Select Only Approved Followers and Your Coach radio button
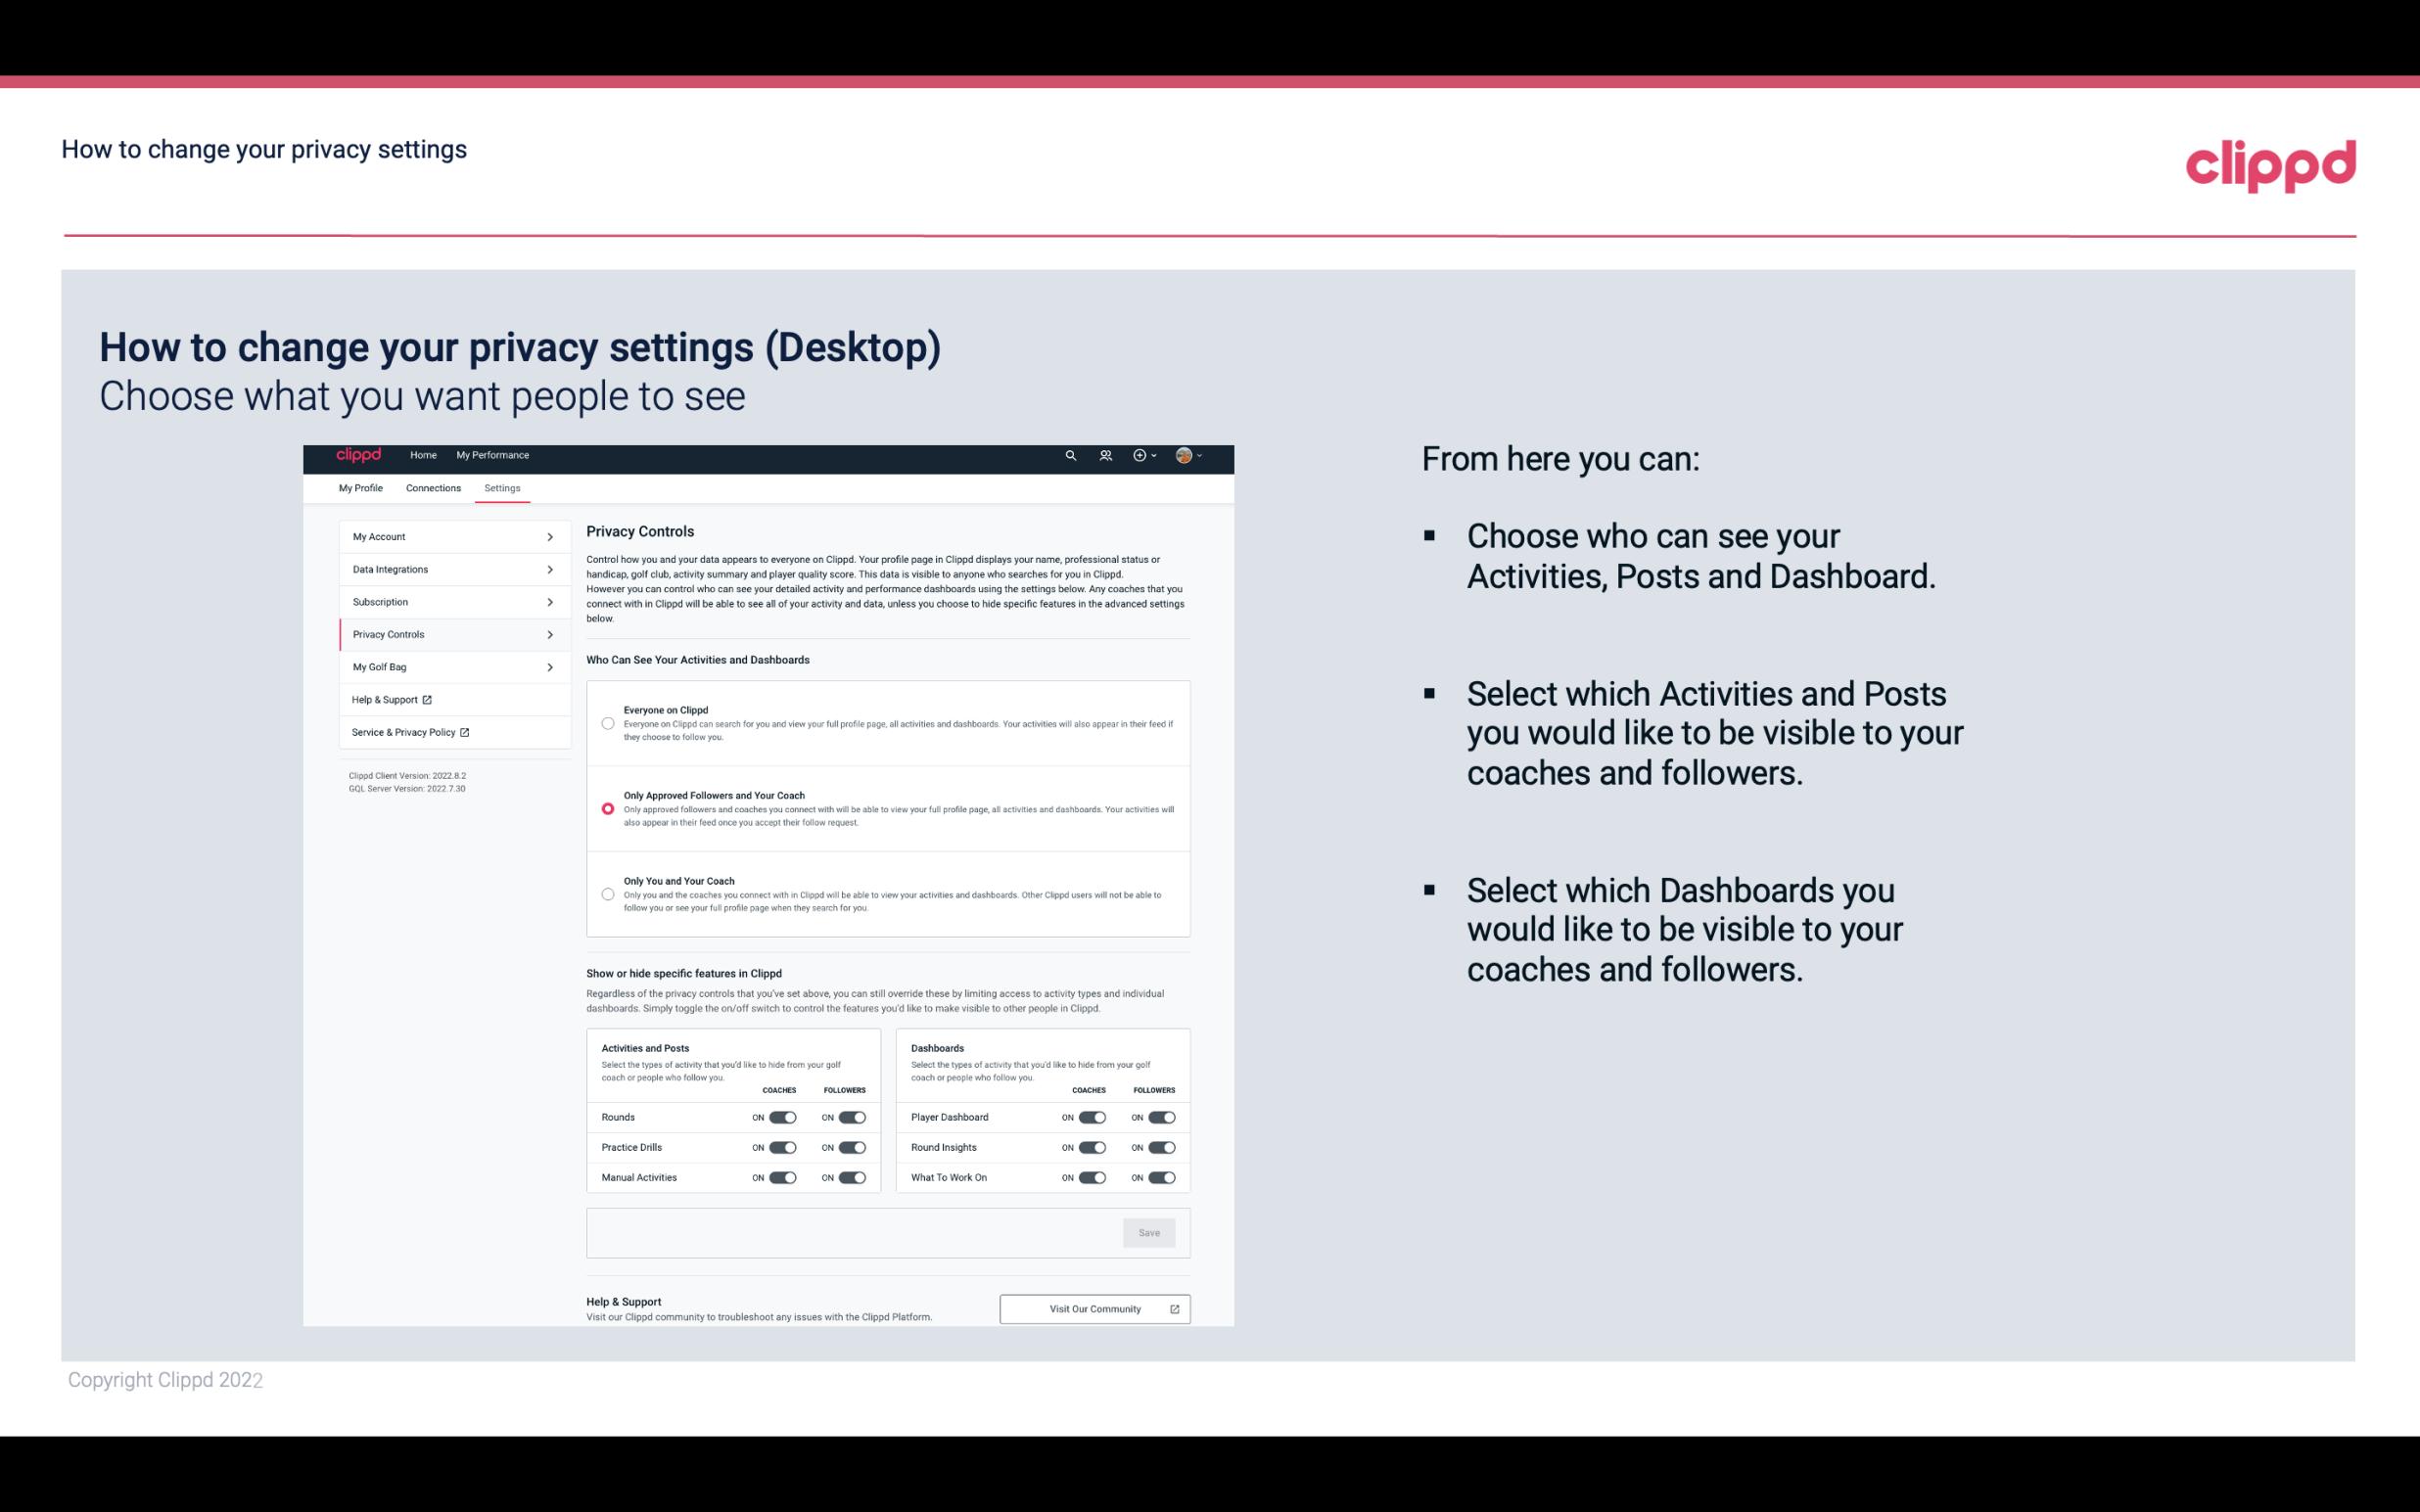This screenshot has height=1512, width=2420. coord(605,808)
